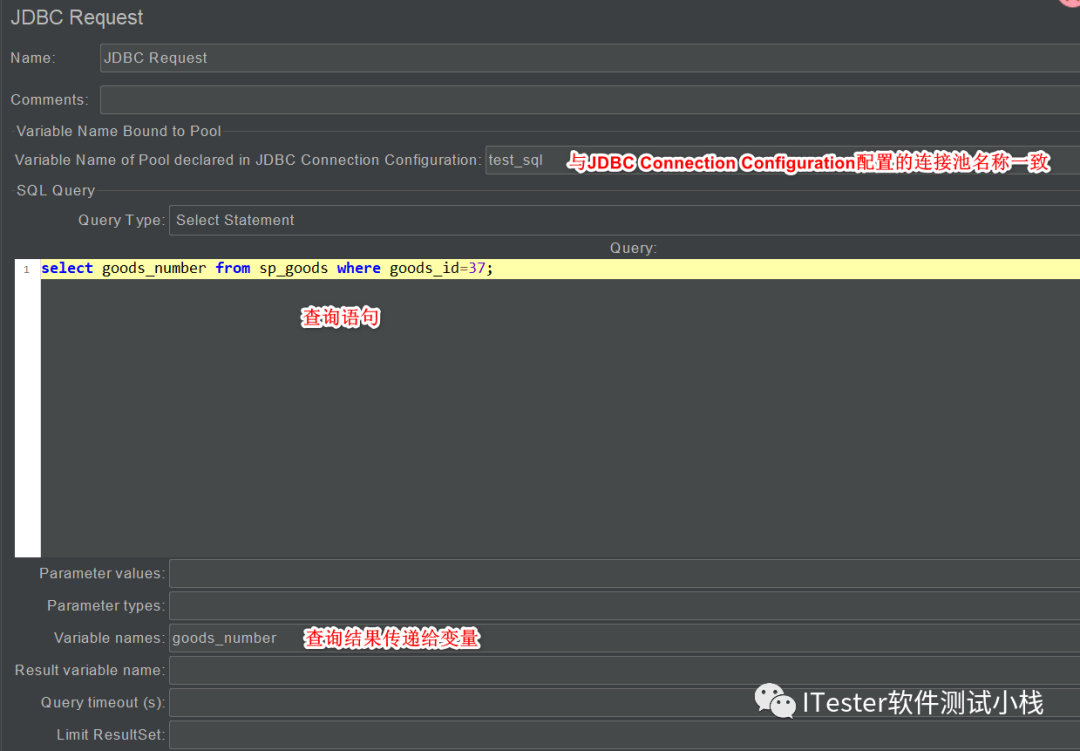
Task: Click the 'from' keyword in the query
Action: tap(233, 268)
